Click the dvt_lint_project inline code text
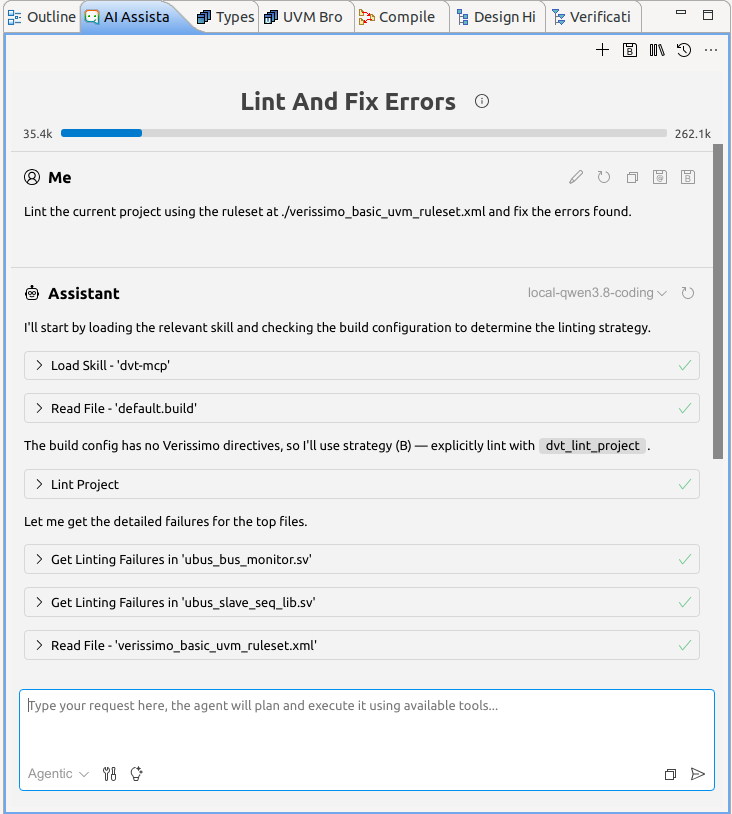The image size is (732, 814). (592, 445)
